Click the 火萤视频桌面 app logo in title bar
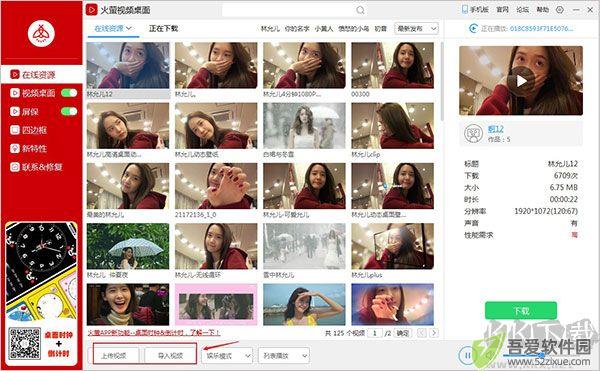600x371 pixels. 92,10
